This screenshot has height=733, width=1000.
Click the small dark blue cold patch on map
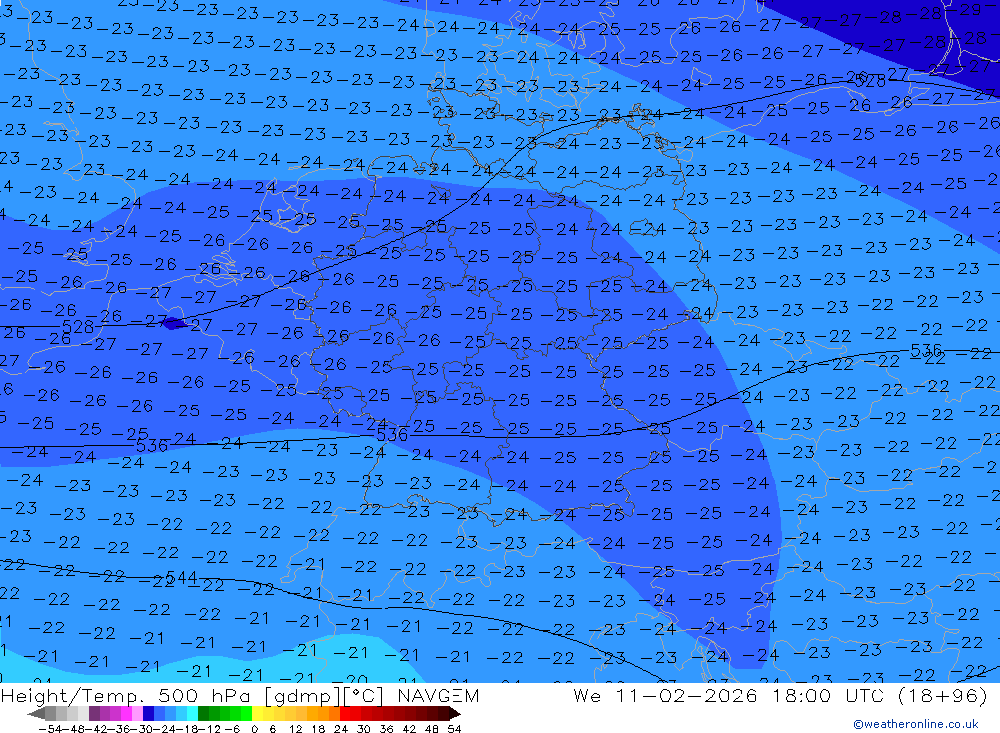(174, 323)
